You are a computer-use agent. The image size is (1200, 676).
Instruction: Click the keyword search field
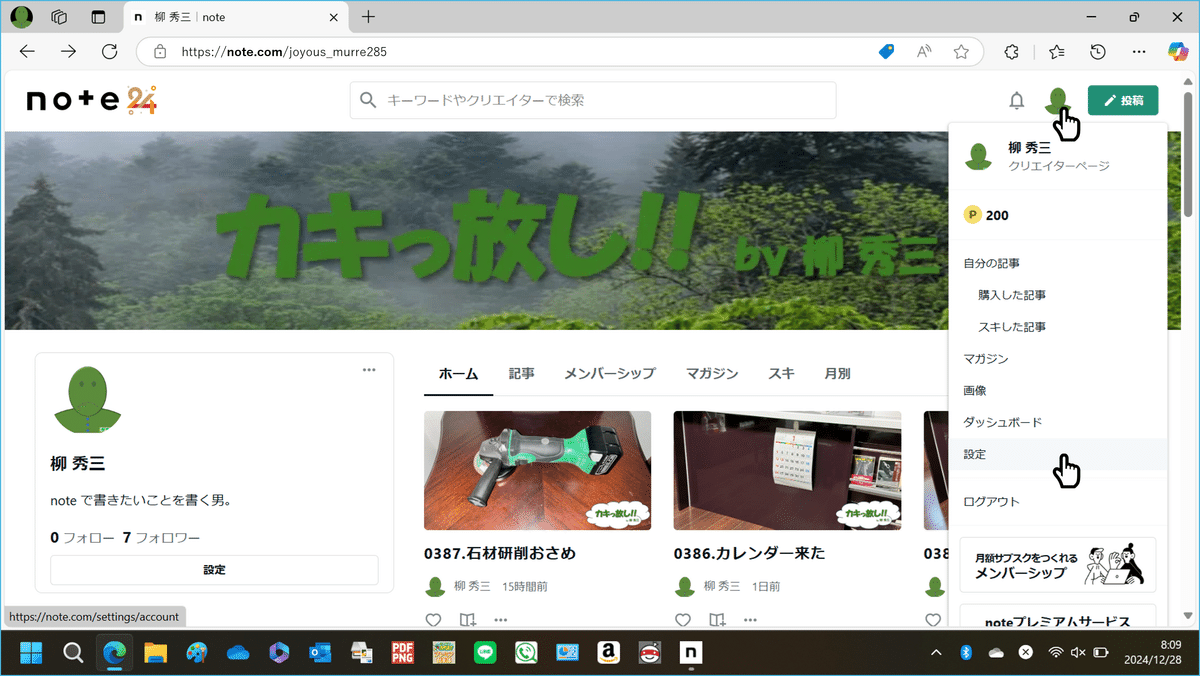(x=593, y=100)
